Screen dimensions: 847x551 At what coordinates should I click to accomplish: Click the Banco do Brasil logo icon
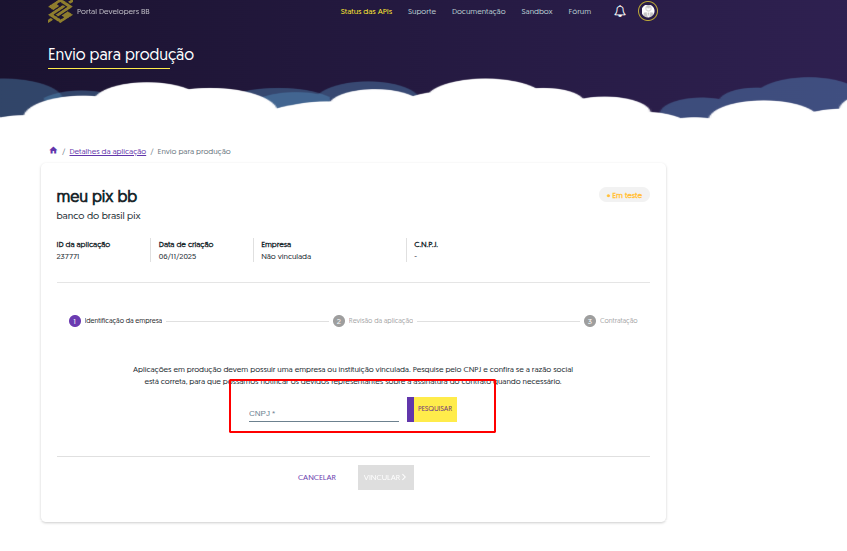point(60,12)
